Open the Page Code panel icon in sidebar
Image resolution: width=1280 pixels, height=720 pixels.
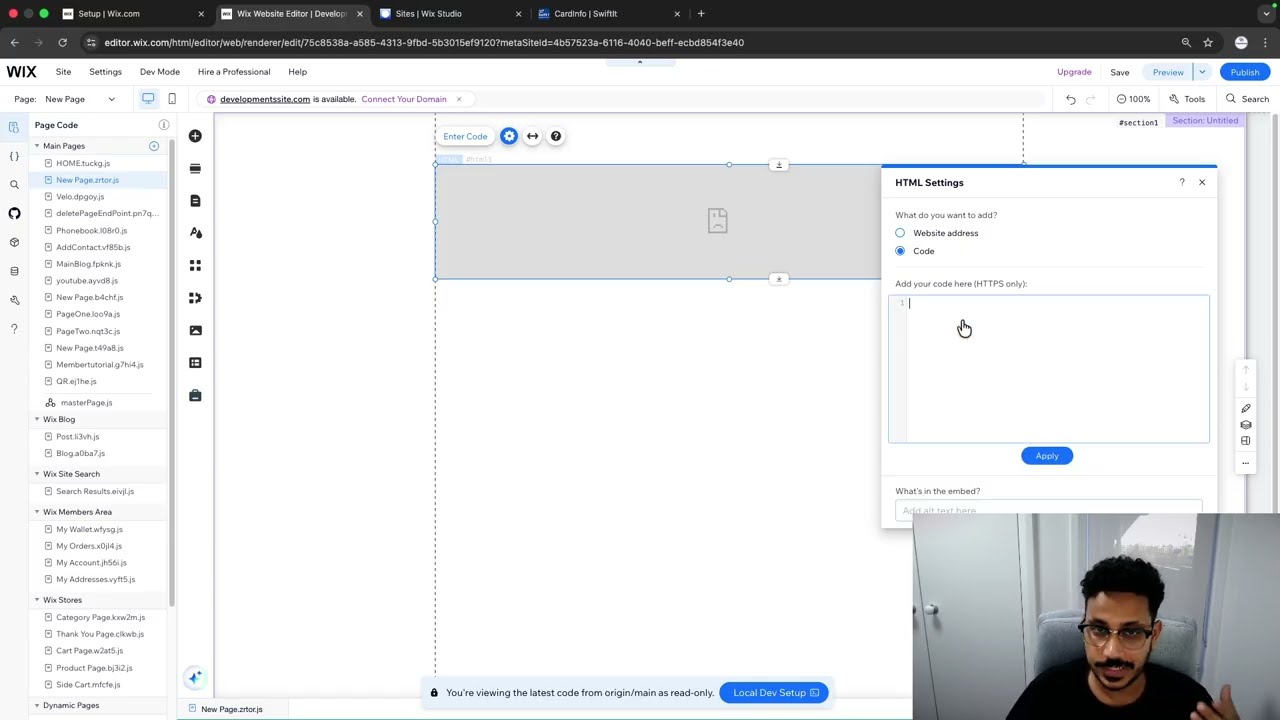click(x=14, y=127)
